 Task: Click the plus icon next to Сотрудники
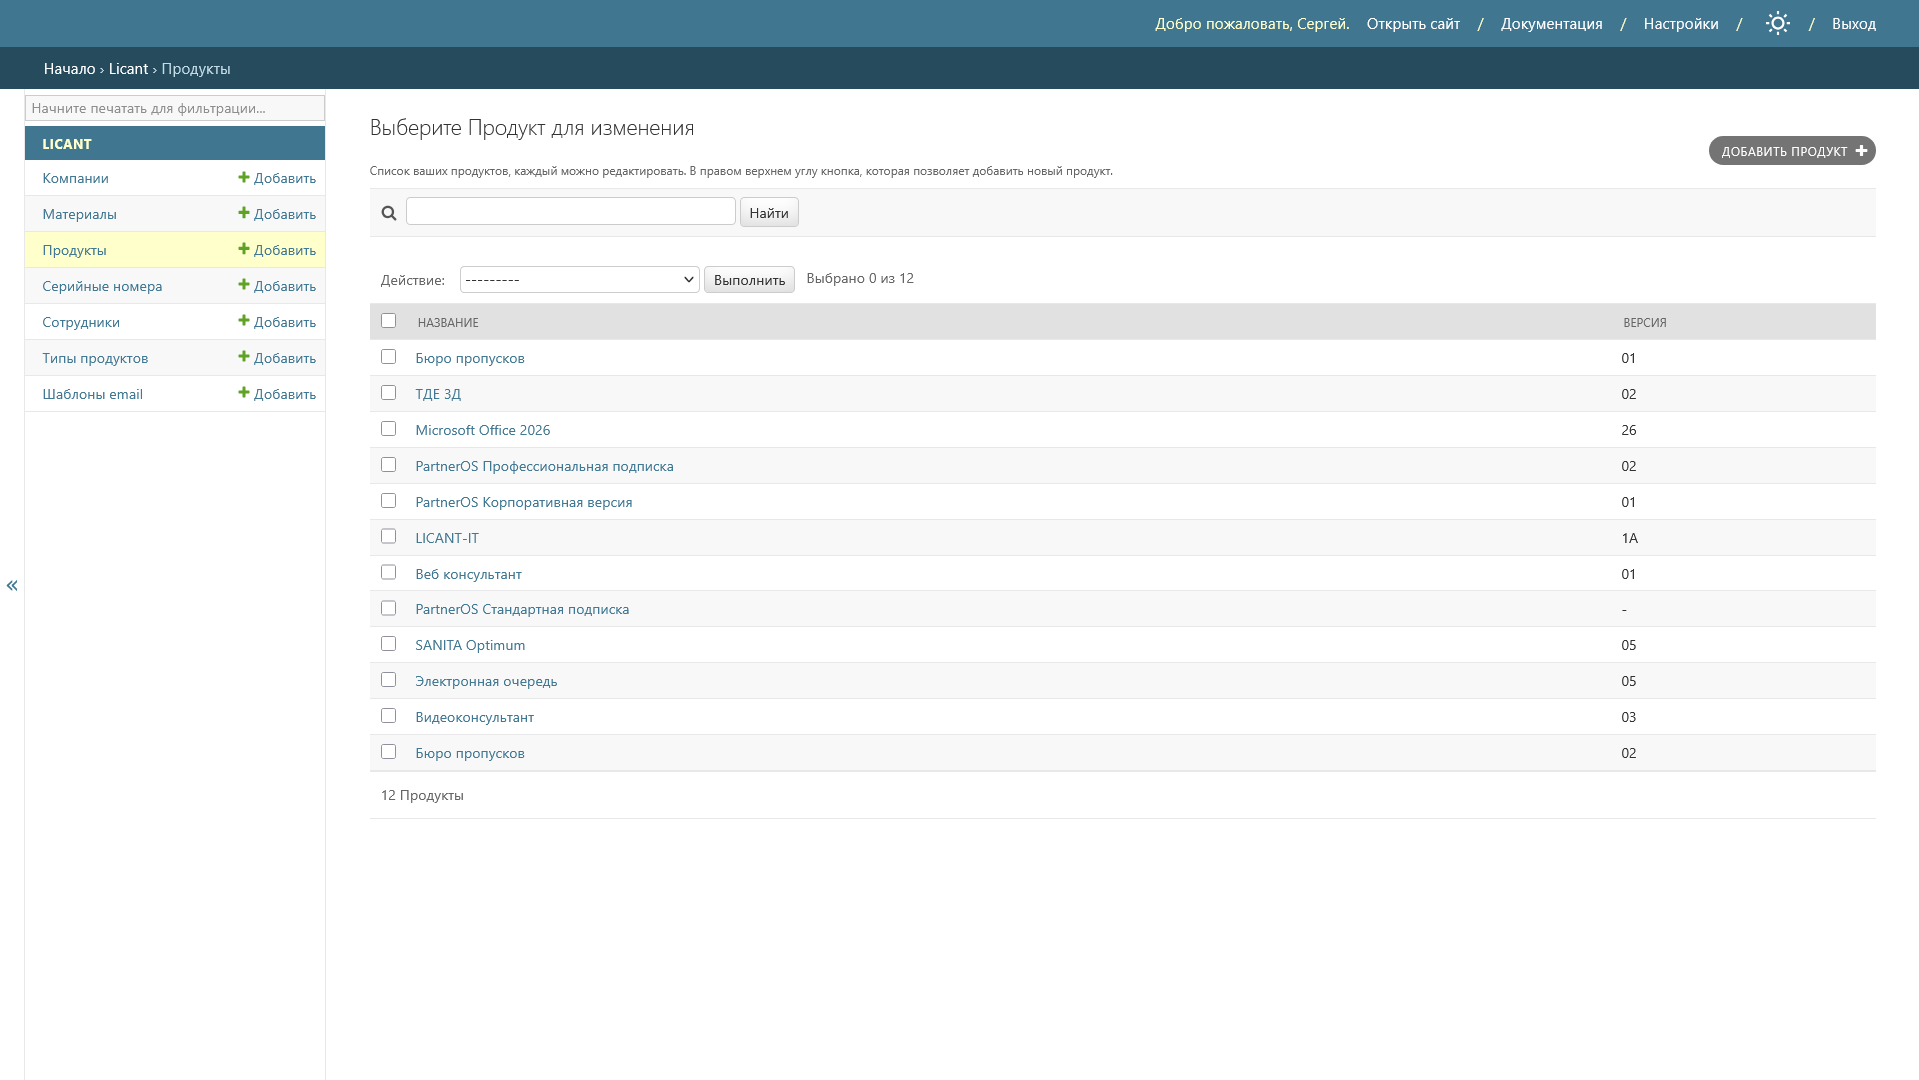click(x=244, y=322)
